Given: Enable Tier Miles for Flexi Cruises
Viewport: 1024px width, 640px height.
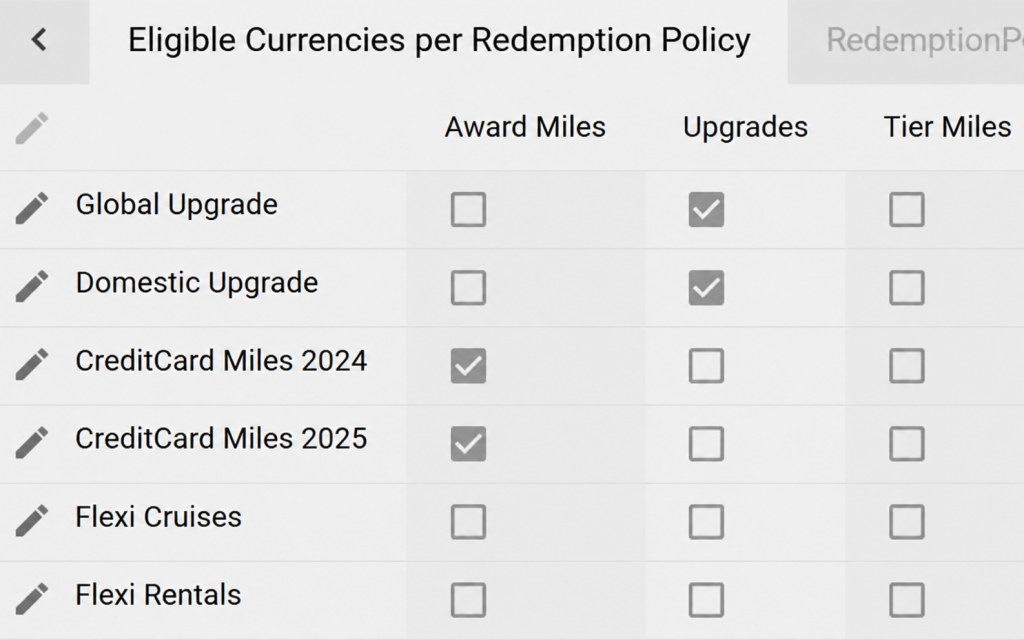Looking at the screenshot, I should (906, 522).
